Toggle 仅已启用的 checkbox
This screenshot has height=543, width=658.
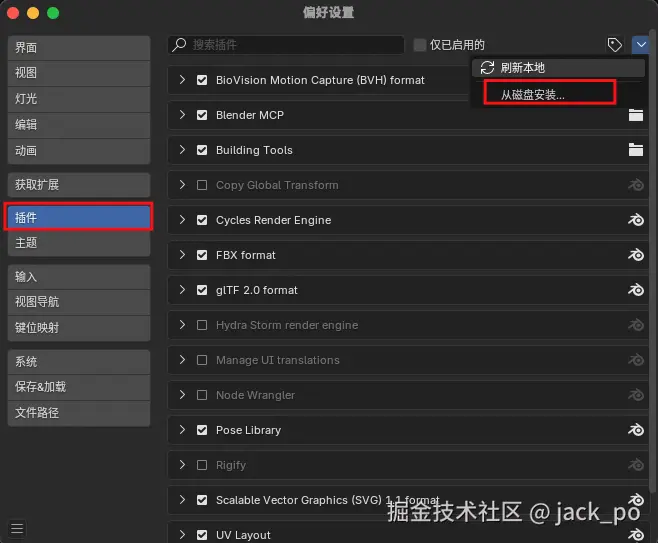tap(420, 44)
